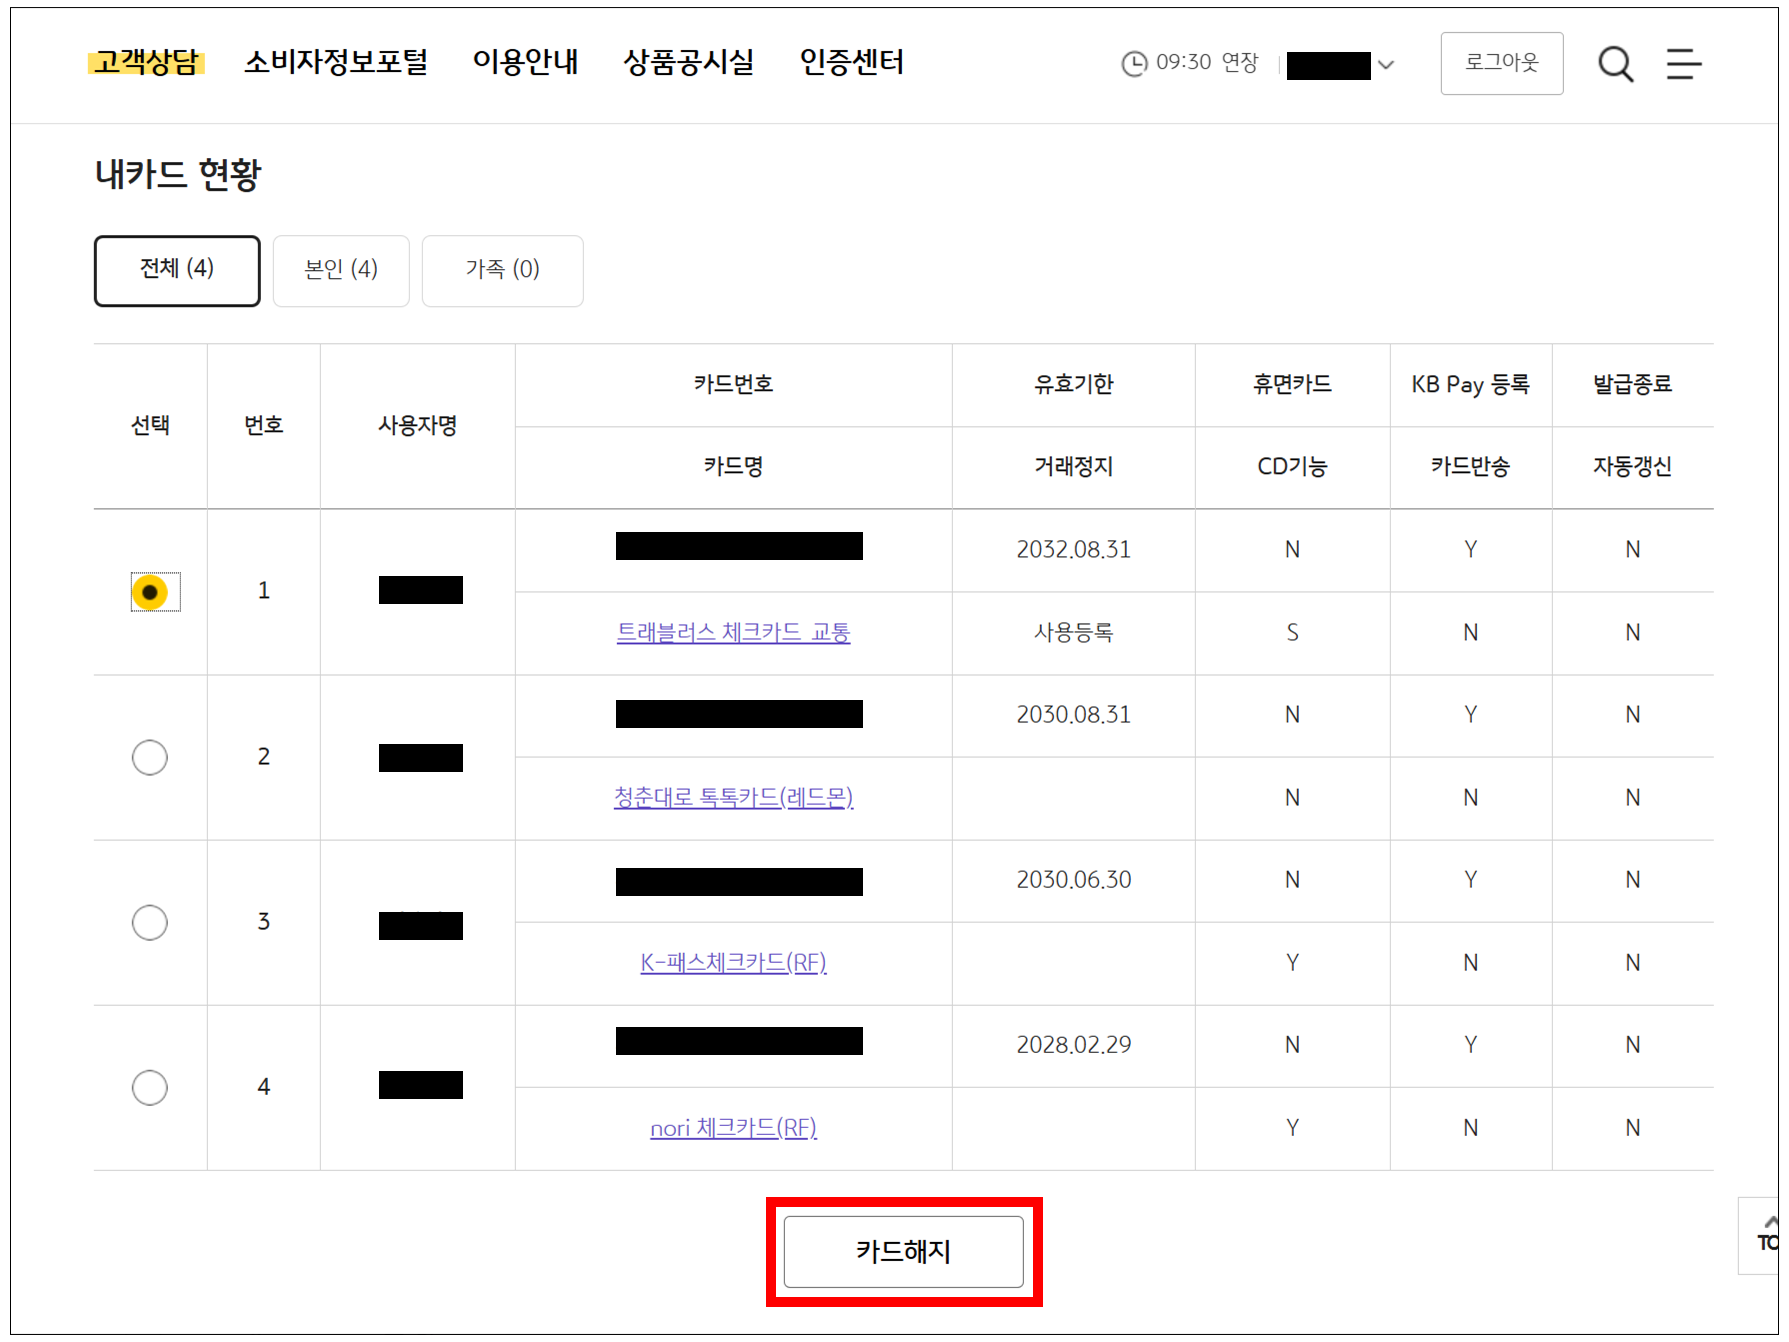The width and height of the screenshot is (1789, 1342).
Task: Expand the user name dropdown chevron
Action: tap(1386, 65)
